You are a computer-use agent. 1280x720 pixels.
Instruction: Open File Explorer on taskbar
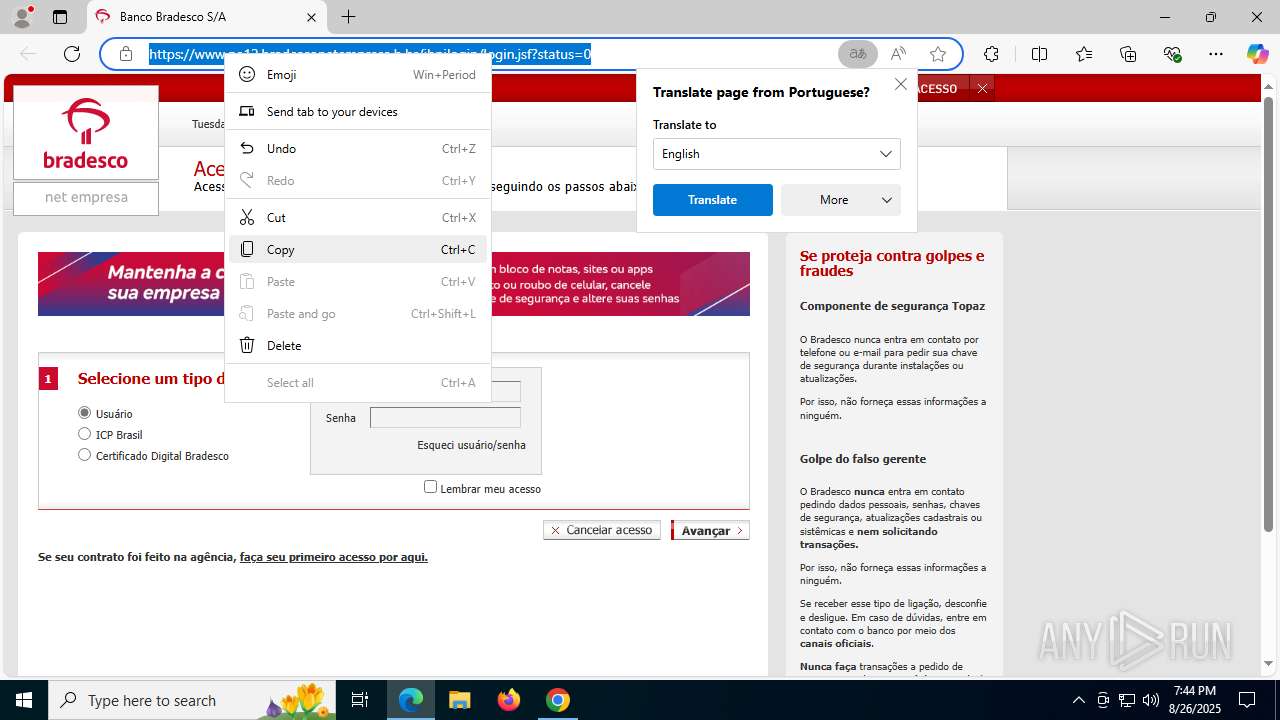[459, 700]
